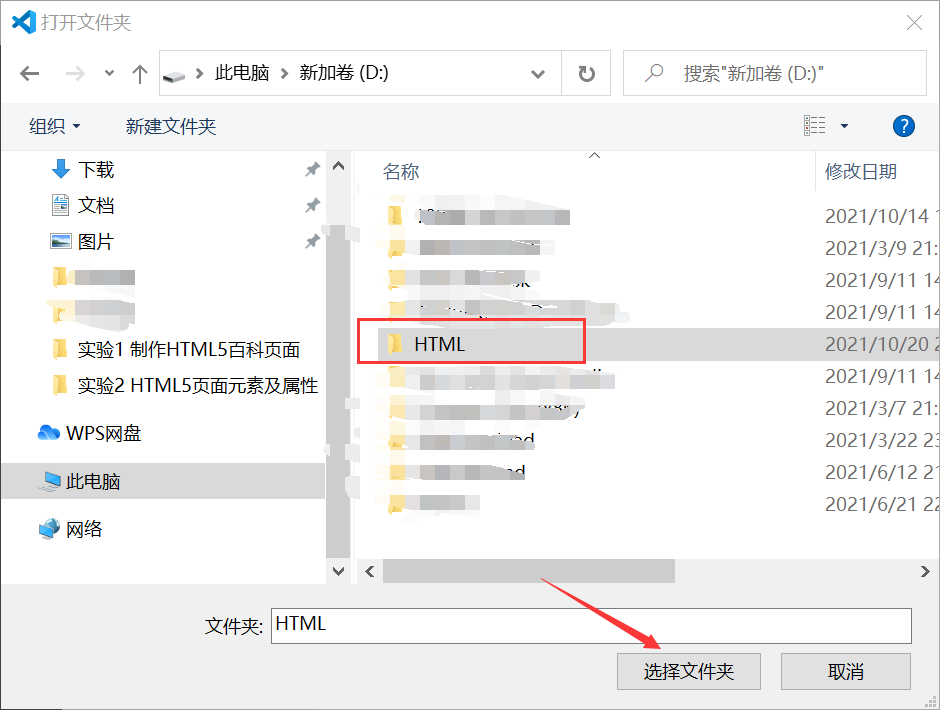Unpin 文档 from quick access
The width and height of the screenshot is (940, 710).
[x=311, y=205]
